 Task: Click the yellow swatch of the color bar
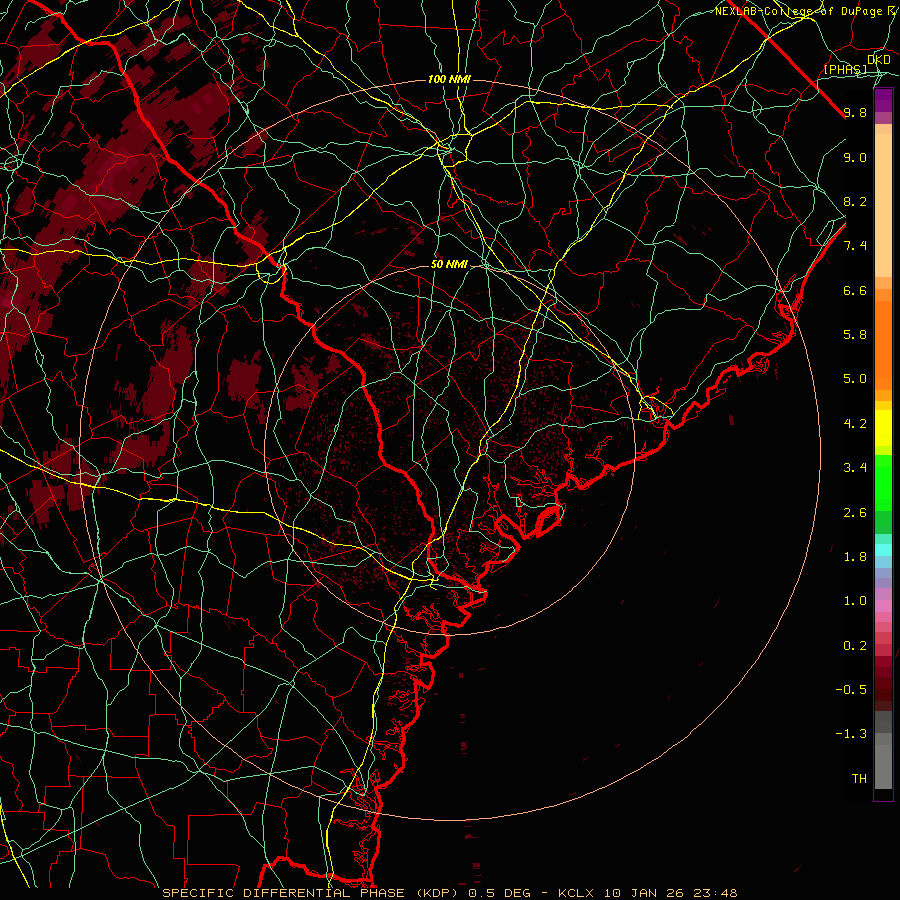coord(883,428)
